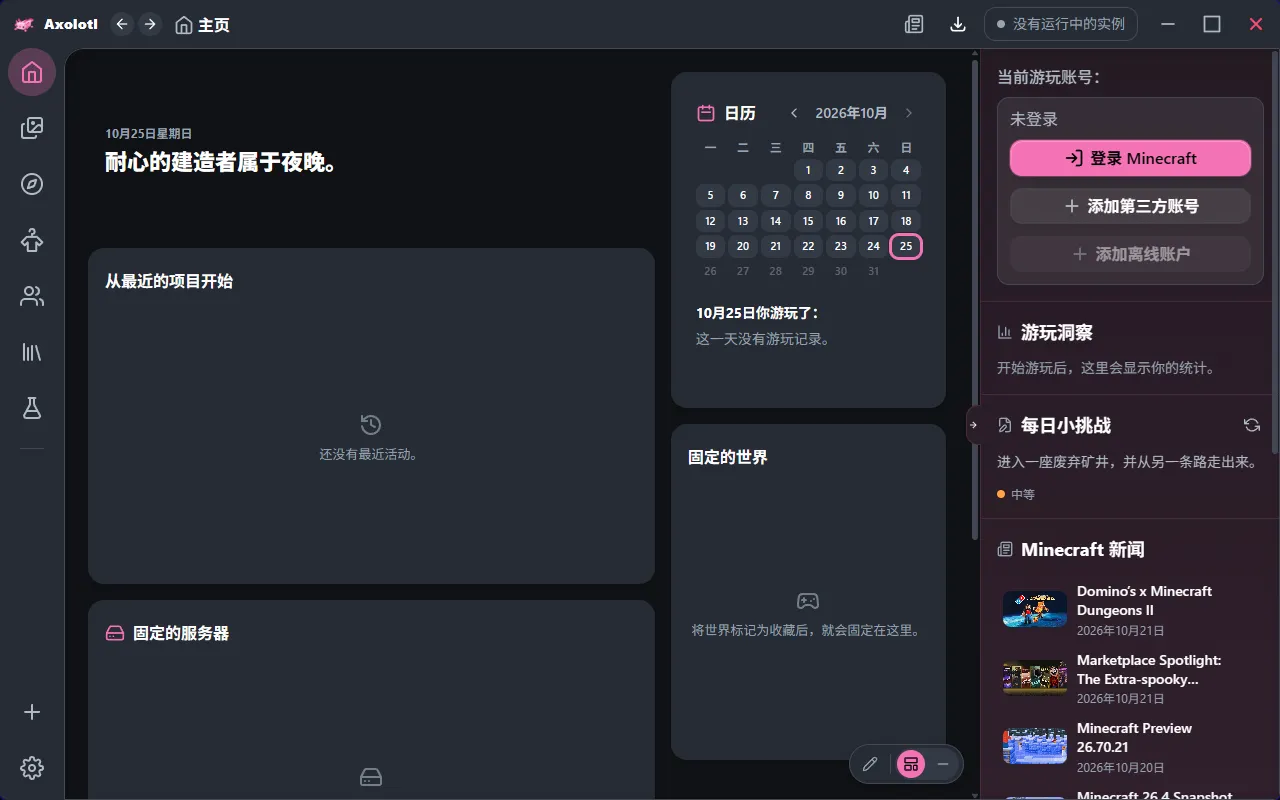The width and height of the screenshot is (1280, 800).
Task: Open the news panel icon in the title bar
Action: pos(914,24)
